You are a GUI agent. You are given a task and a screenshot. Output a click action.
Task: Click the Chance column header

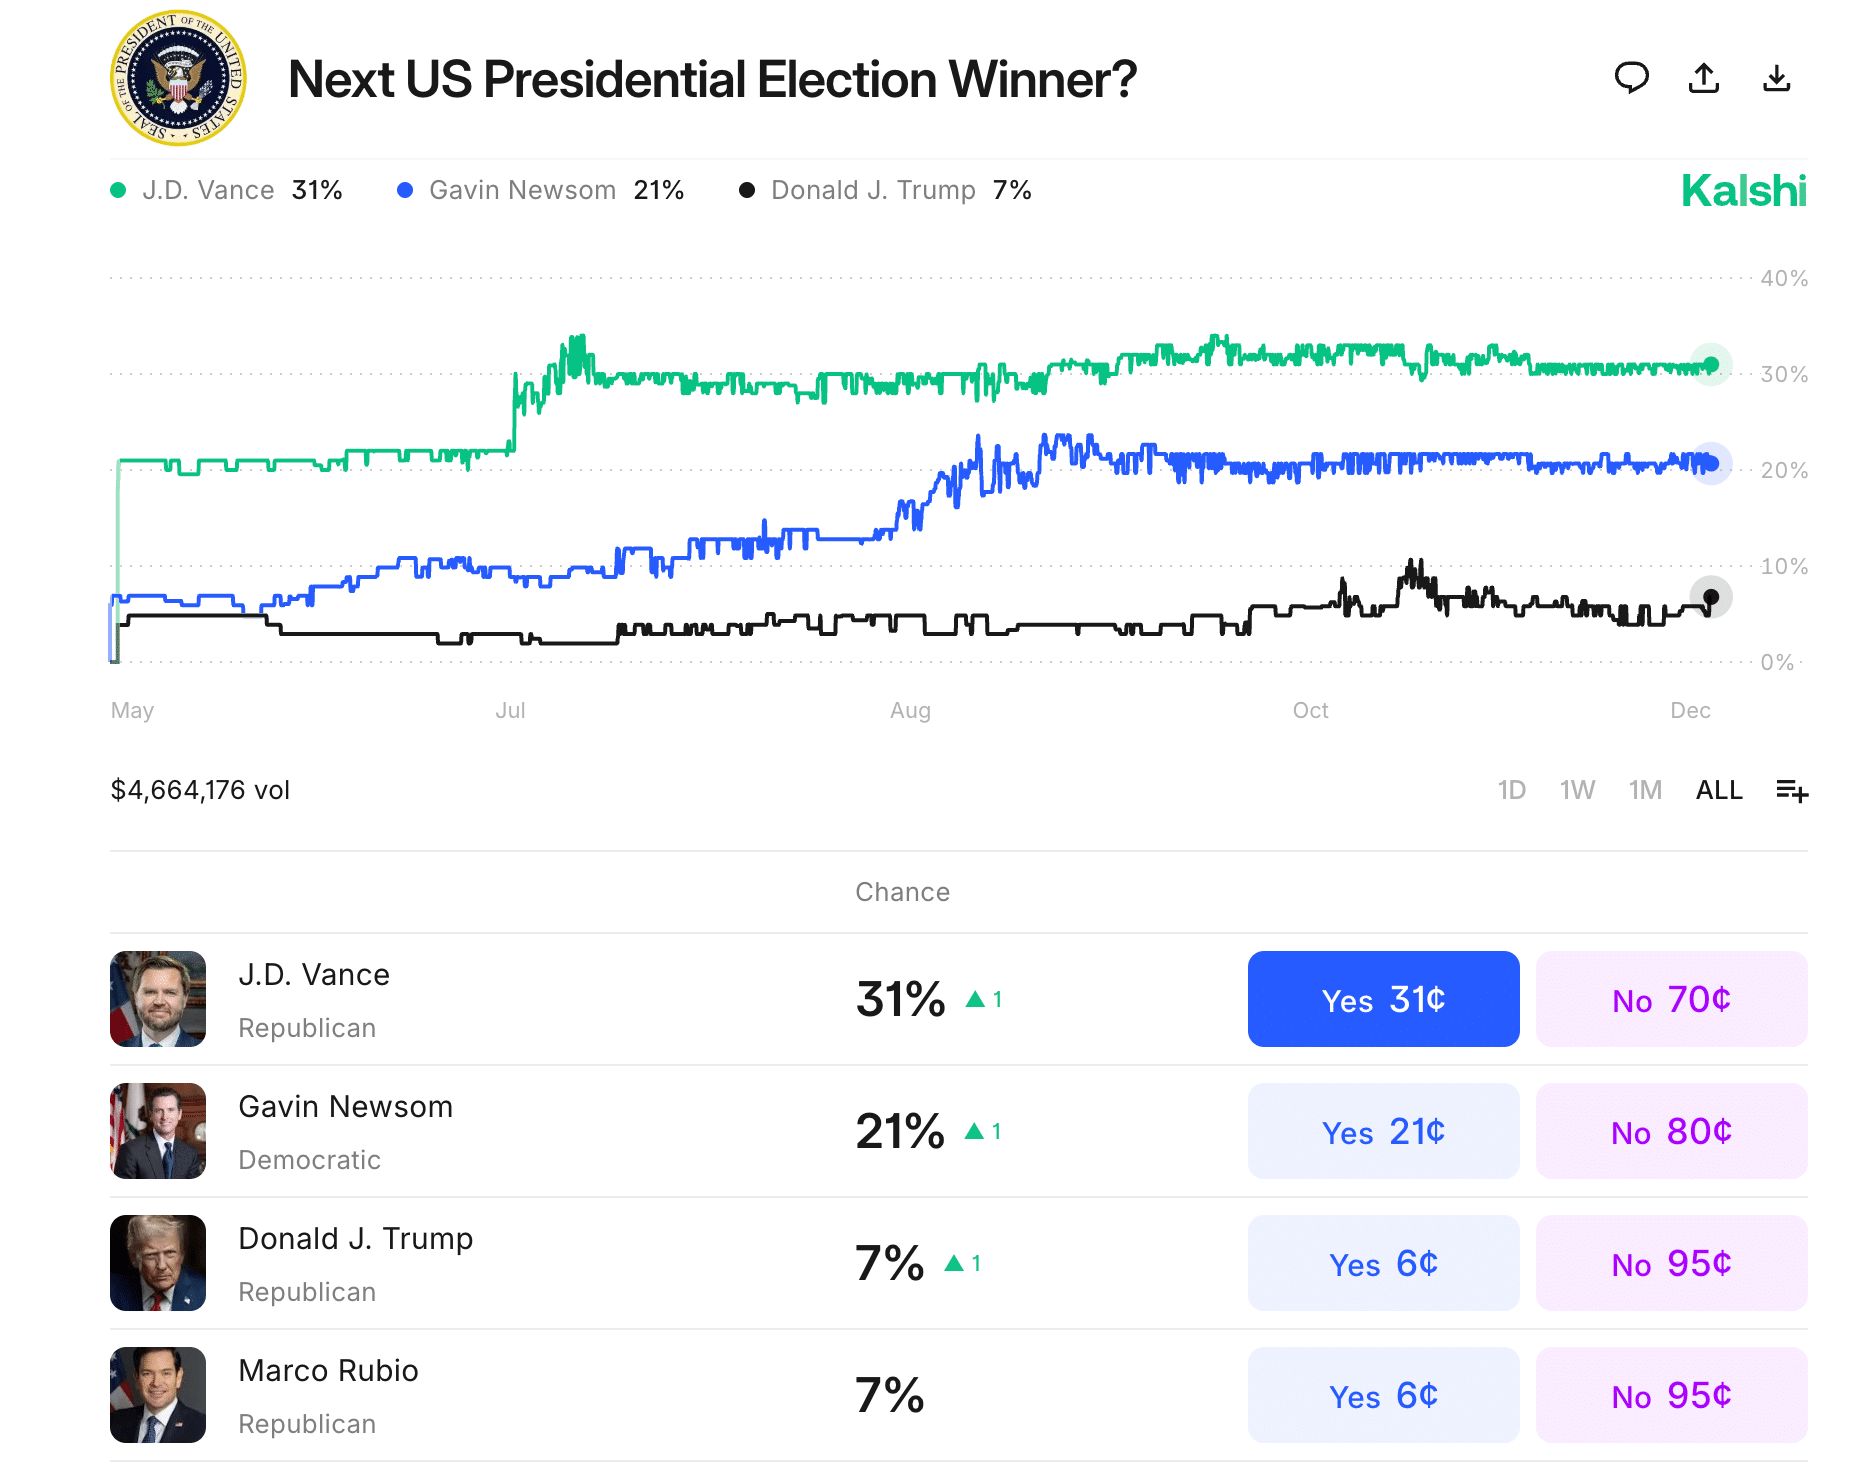pos(902,892)
